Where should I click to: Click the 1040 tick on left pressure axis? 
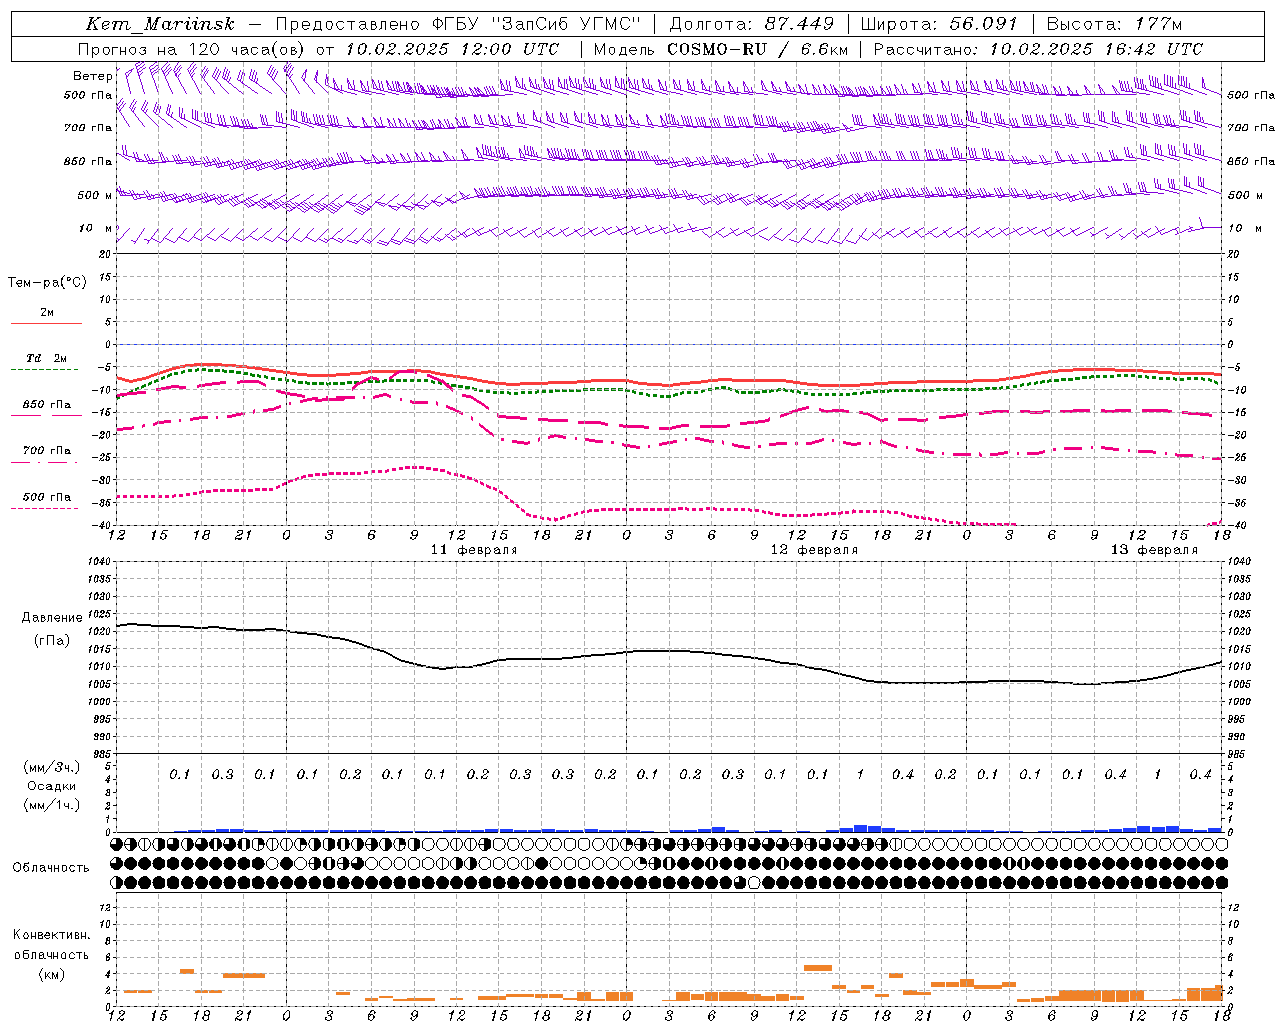100,562
